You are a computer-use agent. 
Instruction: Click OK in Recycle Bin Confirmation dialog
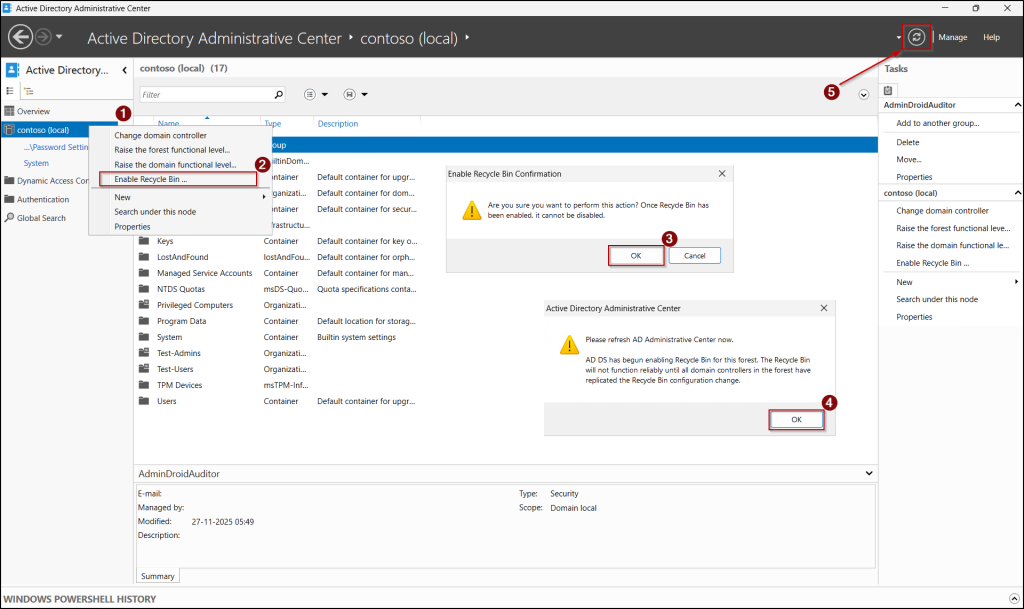point(636,256)
